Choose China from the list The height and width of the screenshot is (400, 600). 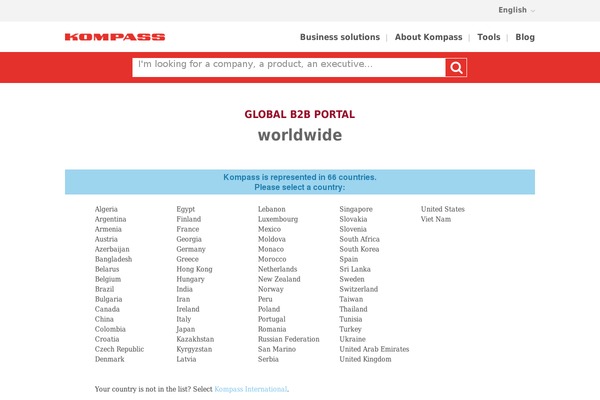coord(104,319)
